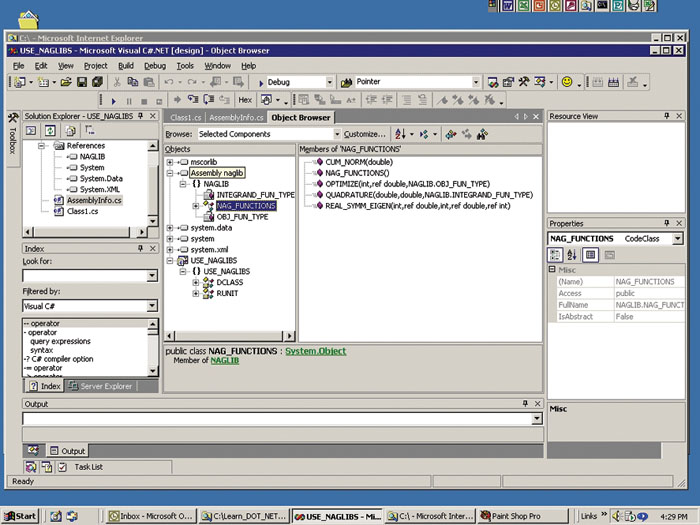Toggle auto-hide pin on Output panel
Viewport: 700px width, 525px height.
click(525, 403)
